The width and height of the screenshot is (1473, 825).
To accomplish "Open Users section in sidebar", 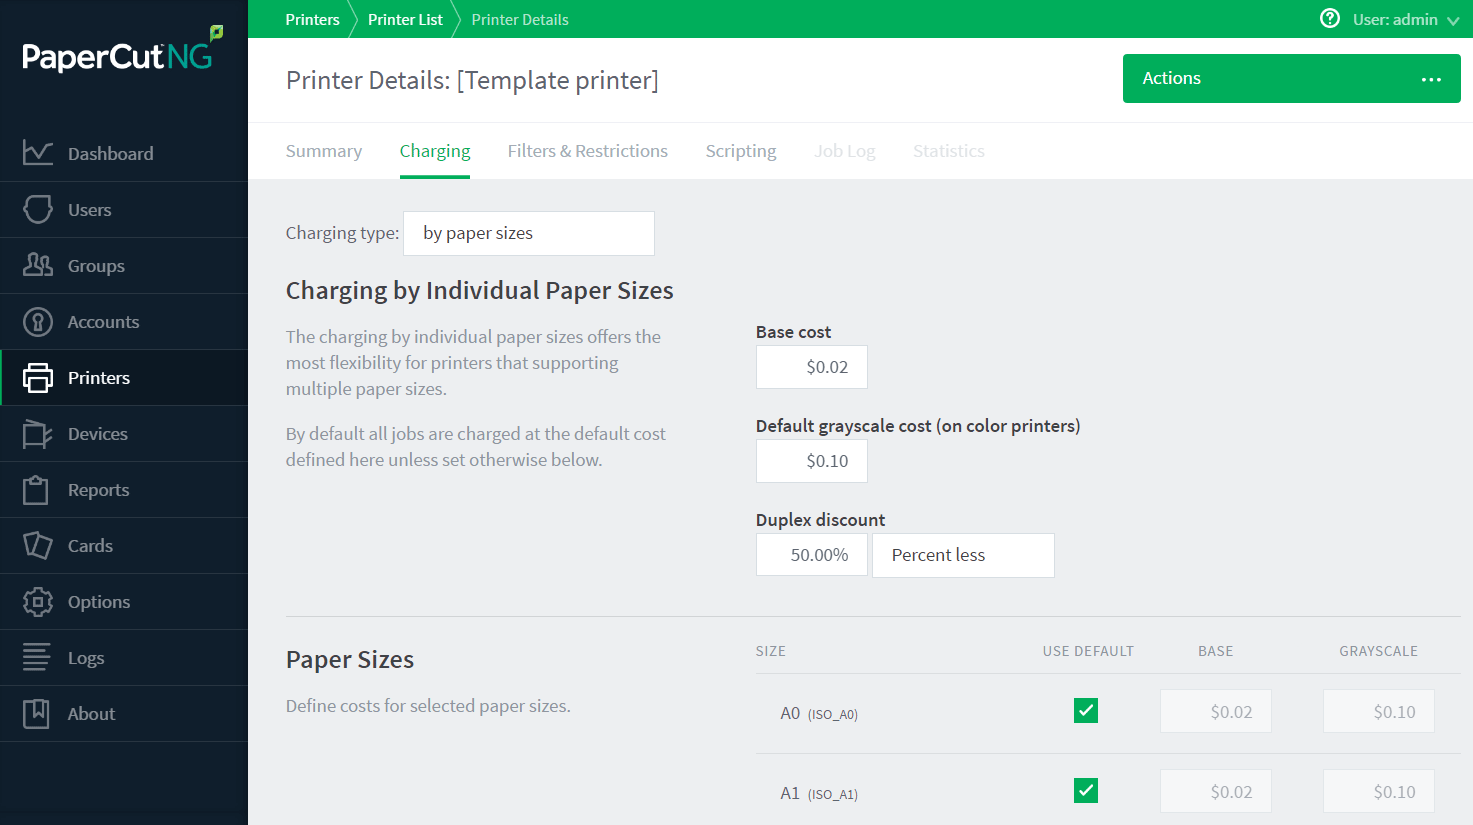I will (124, 209).
